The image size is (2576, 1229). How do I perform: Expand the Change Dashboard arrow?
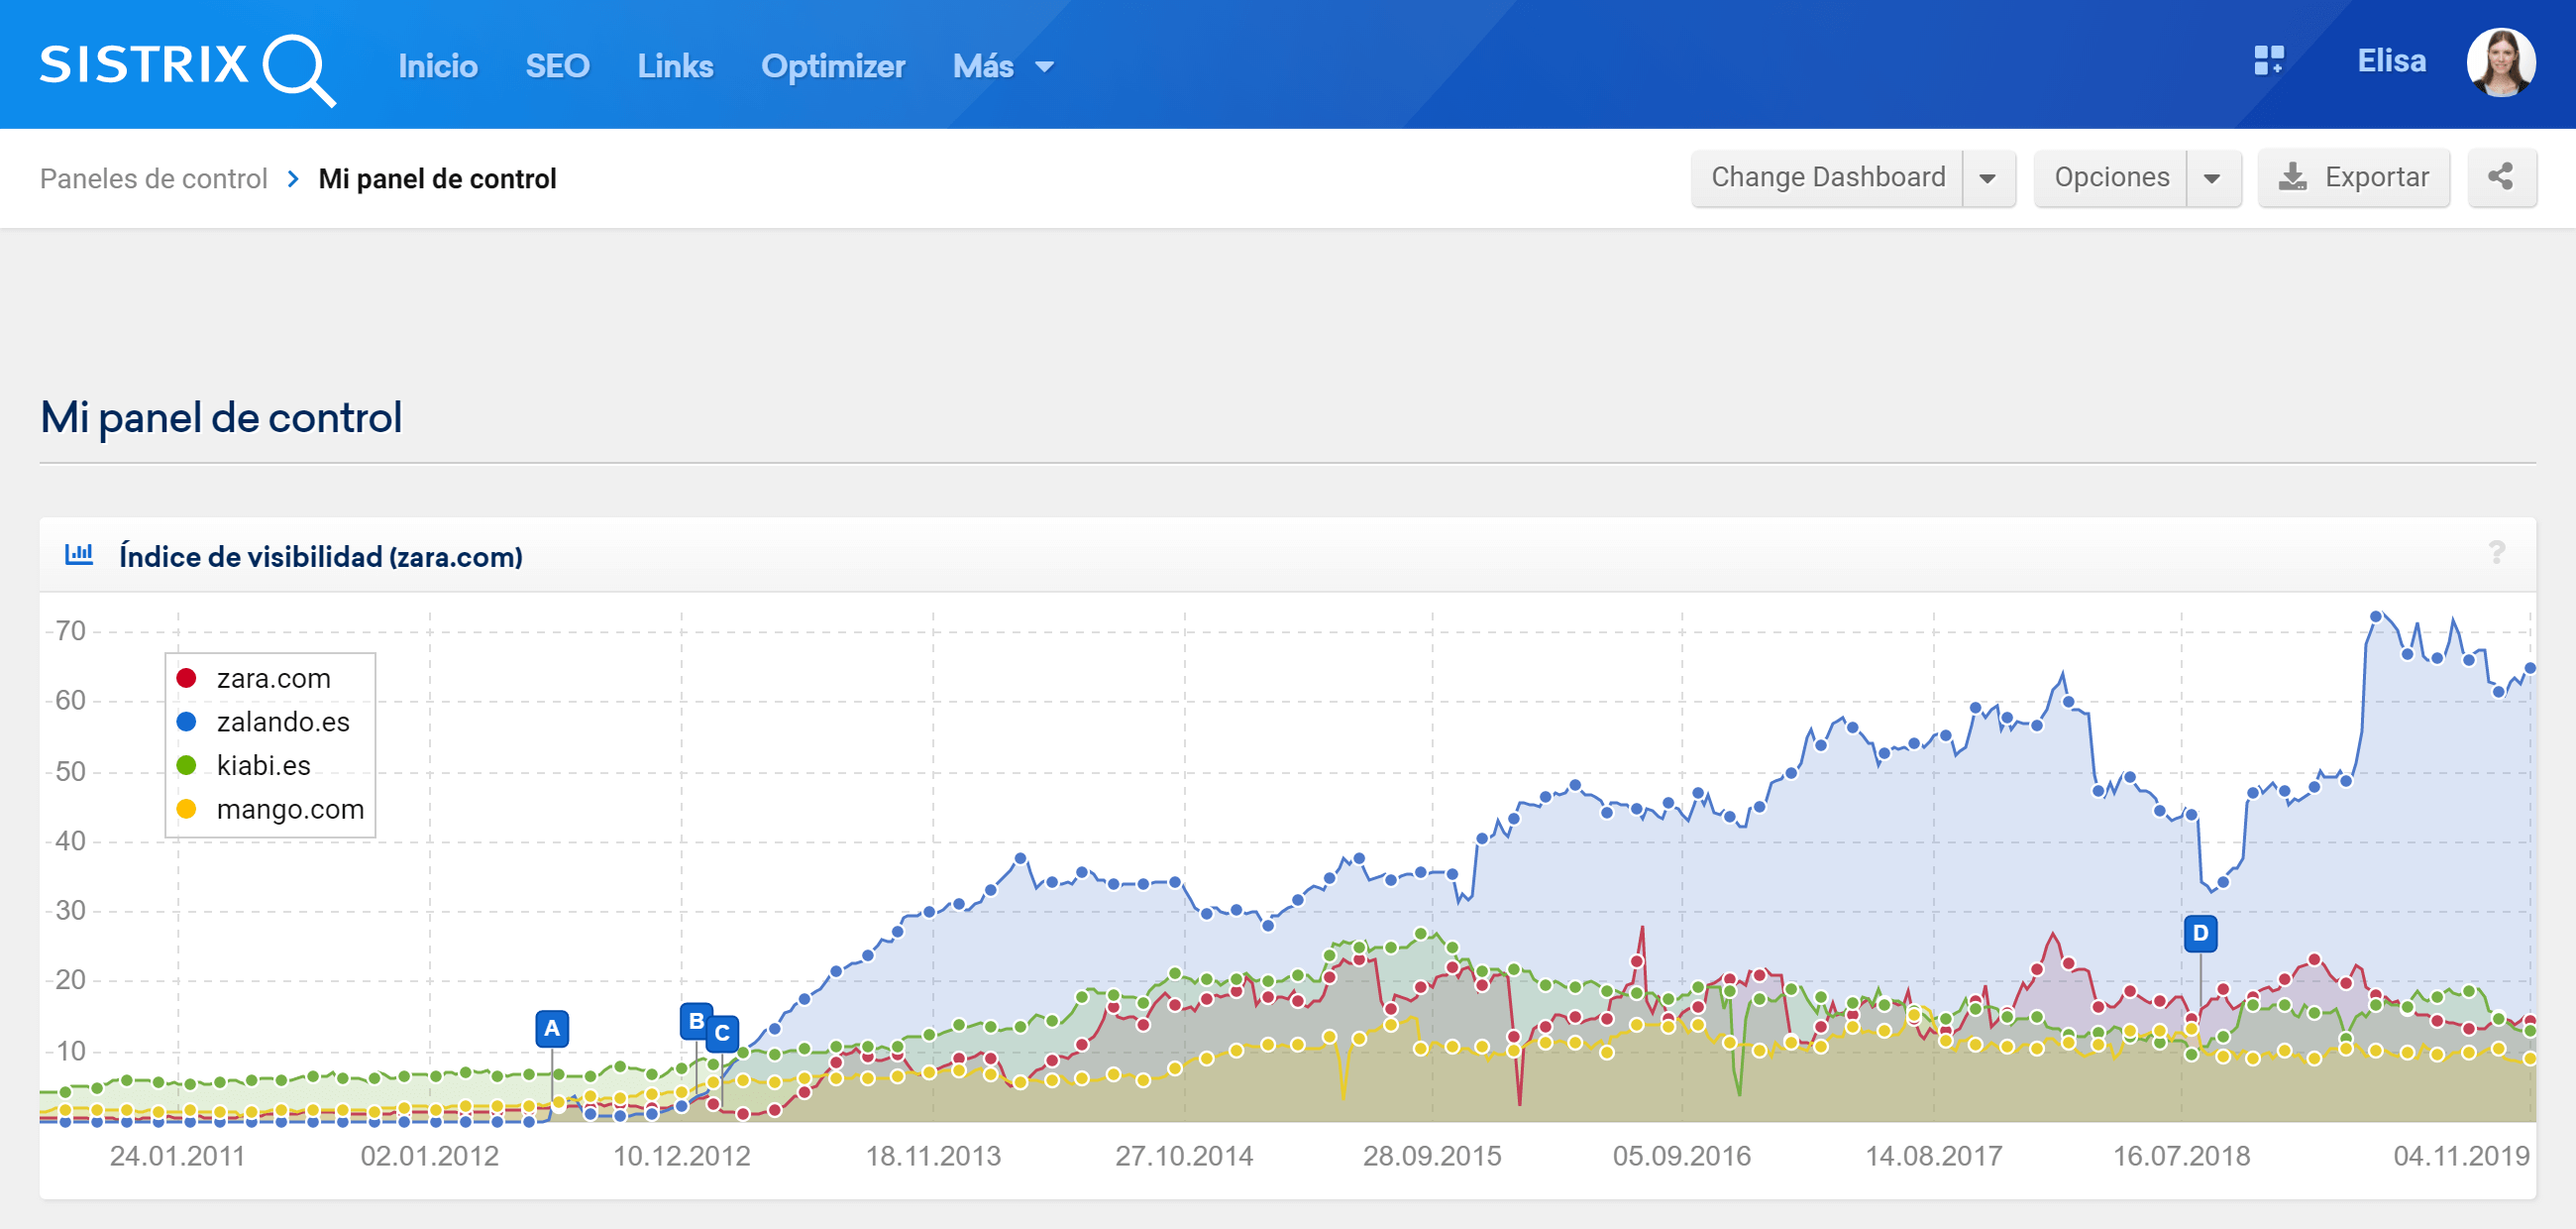1988,178
